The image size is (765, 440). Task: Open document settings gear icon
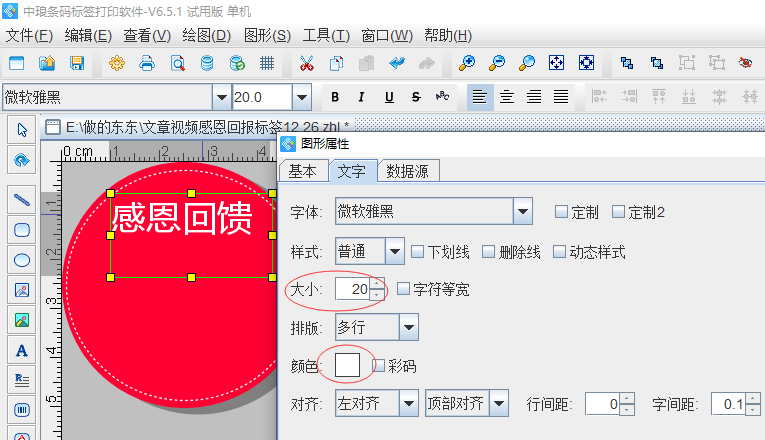(x=117, y=63)
